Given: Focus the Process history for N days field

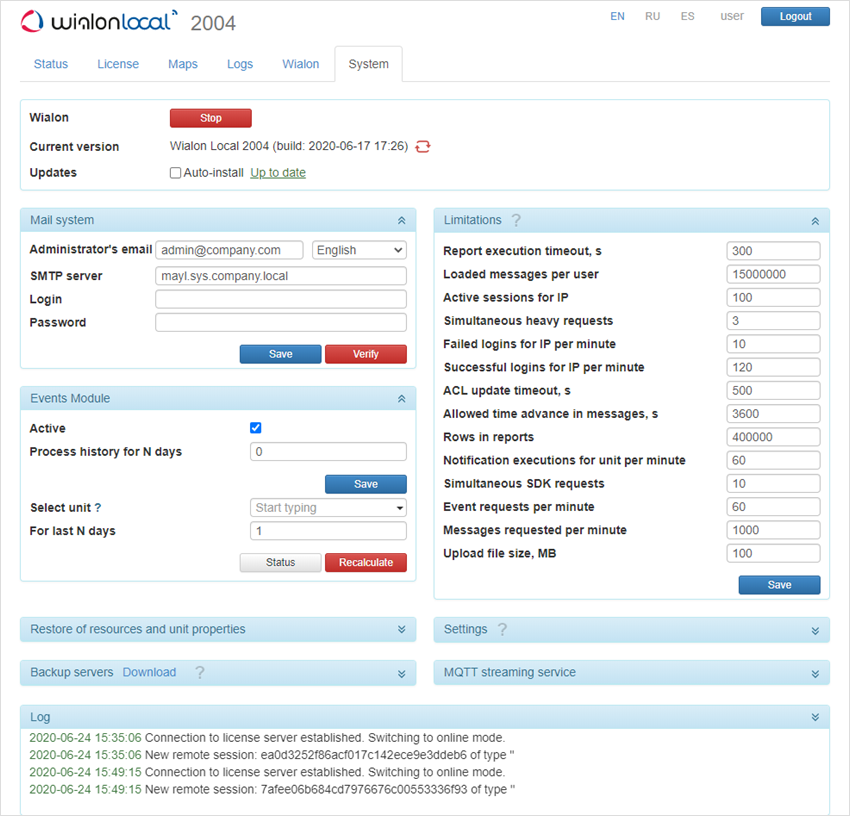Looking at the screenshot, I should click(x=329, y=452).
